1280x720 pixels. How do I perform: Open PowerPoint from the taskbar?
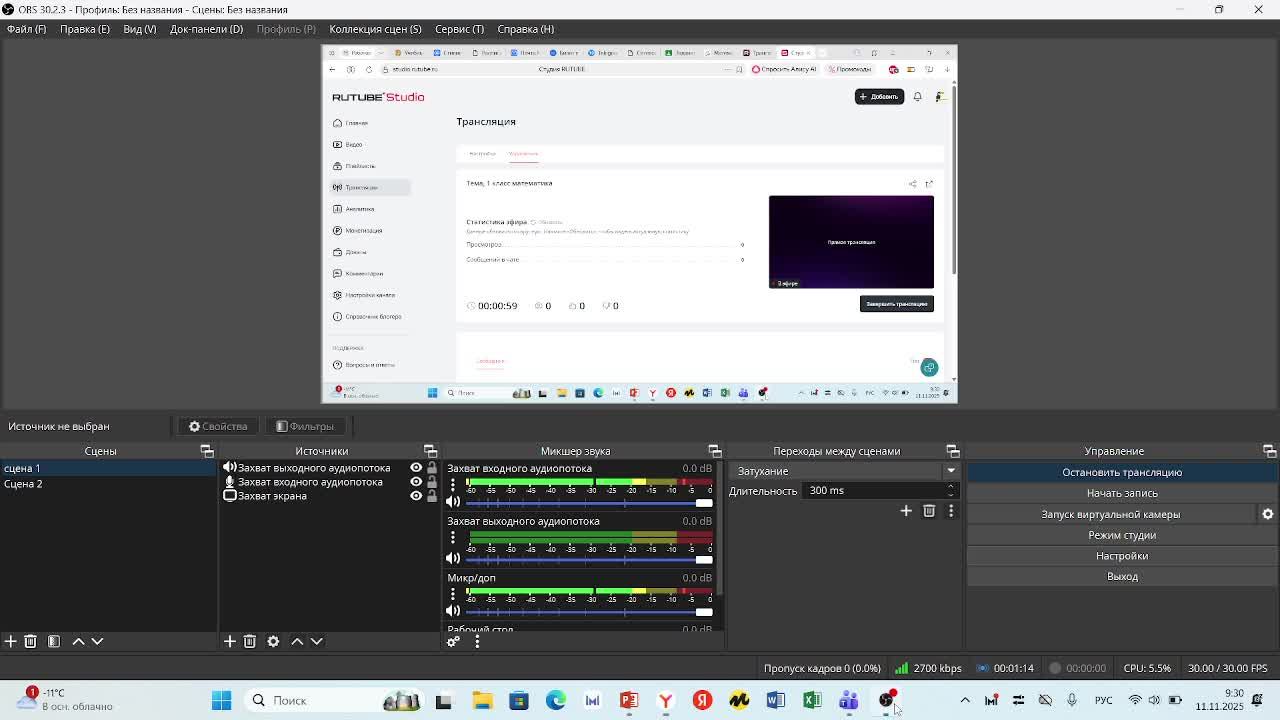click(628, 700)
